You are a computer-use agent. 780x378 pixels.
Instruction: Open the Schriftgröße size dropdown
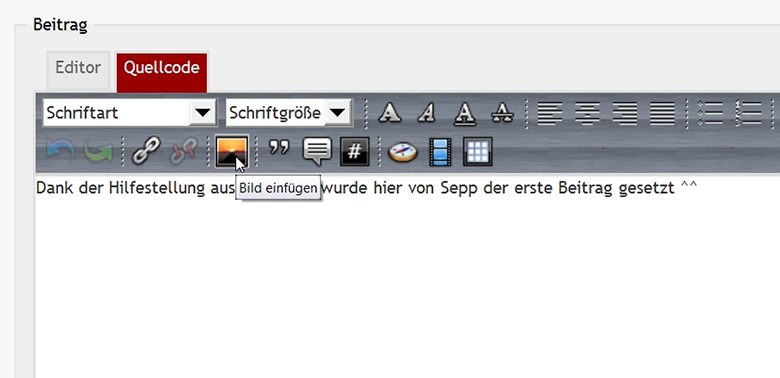click(x=289, y=113)
